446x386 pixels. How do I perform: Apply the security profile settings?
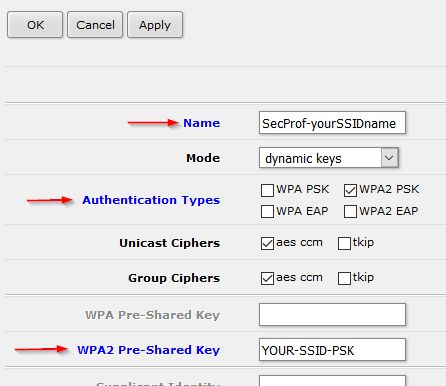(155, 25)
